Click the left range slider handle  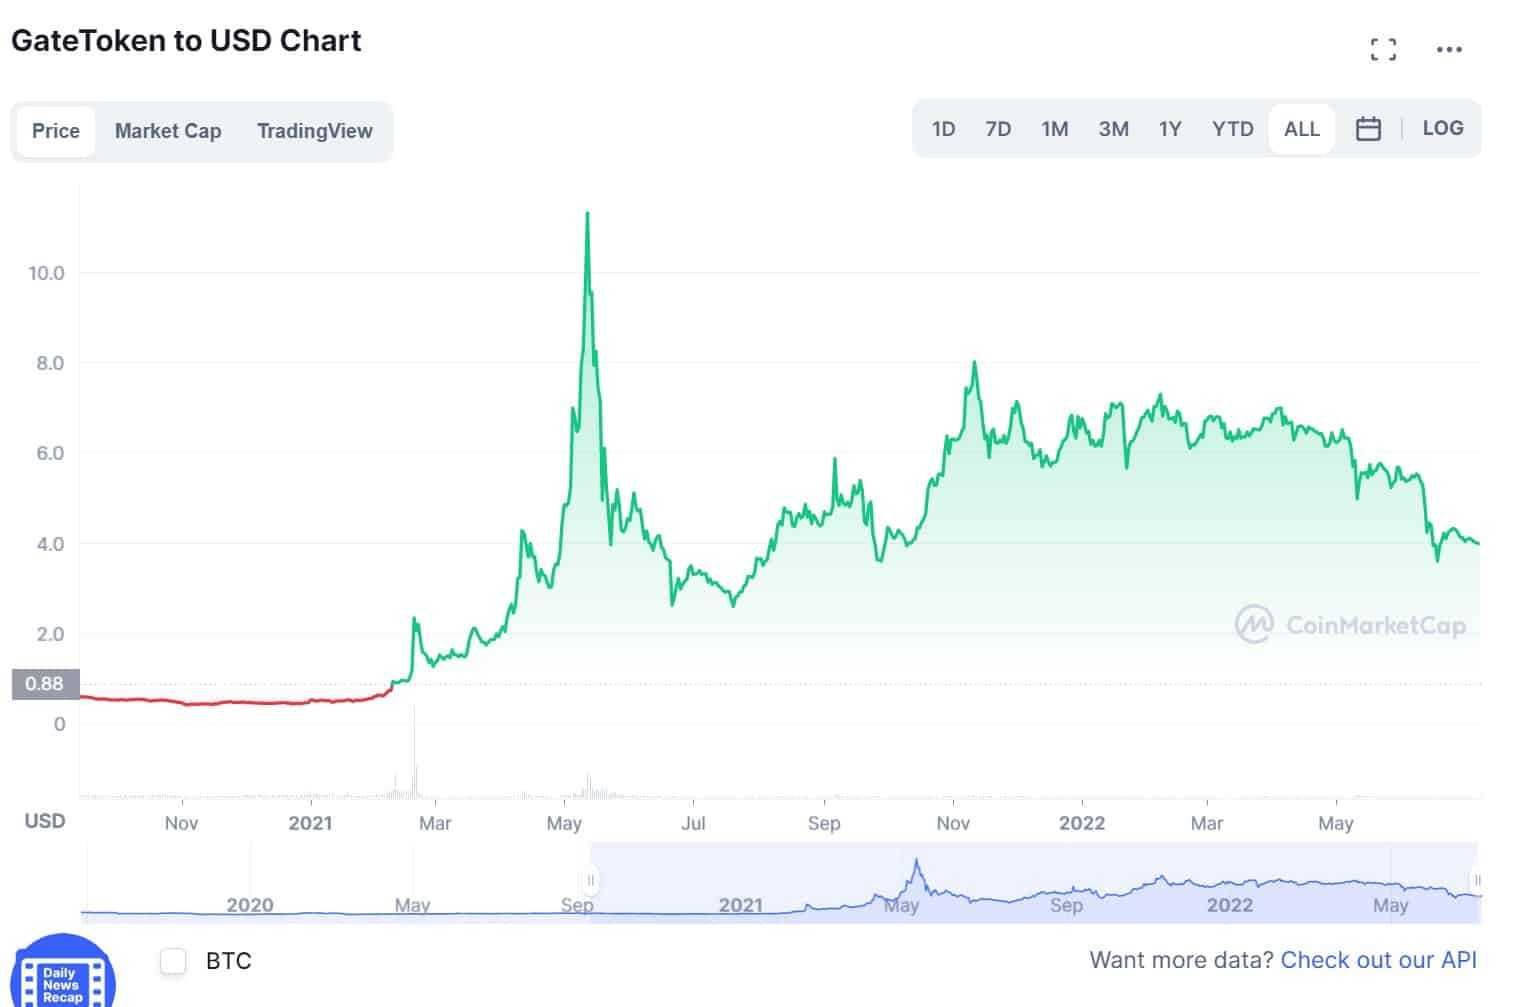click(591, 881)
